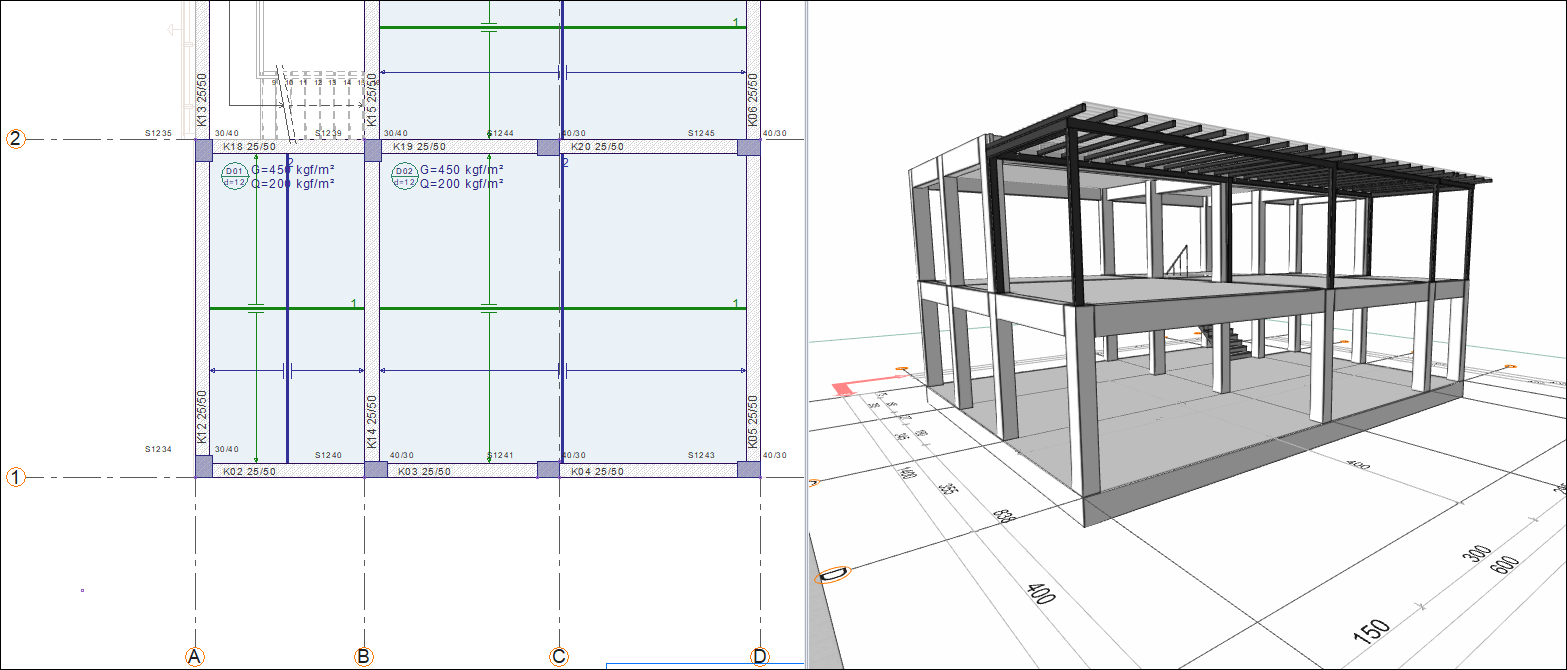The image size is (1567, 670).
Task: Click the divider between plan and 3D views
Action: (806, 300)
